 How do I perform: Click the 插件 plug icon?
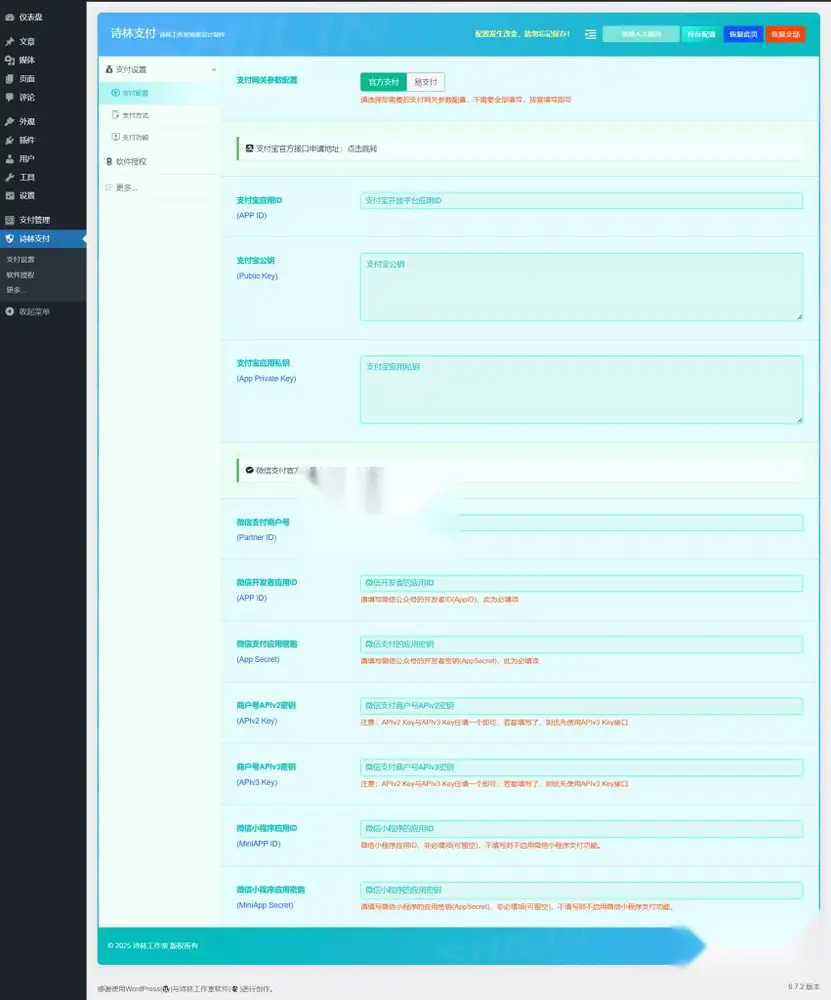(x=10, y=140)
